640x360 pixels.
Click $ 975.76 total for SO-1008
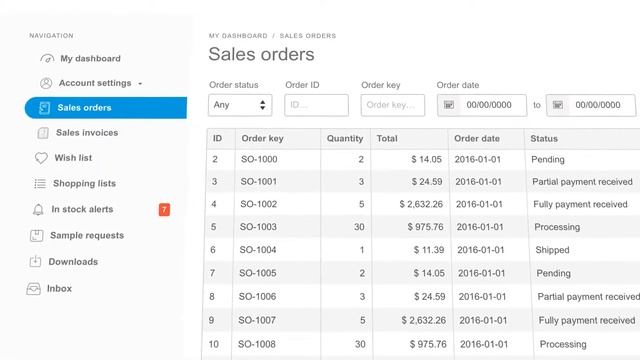coord(428,344)
